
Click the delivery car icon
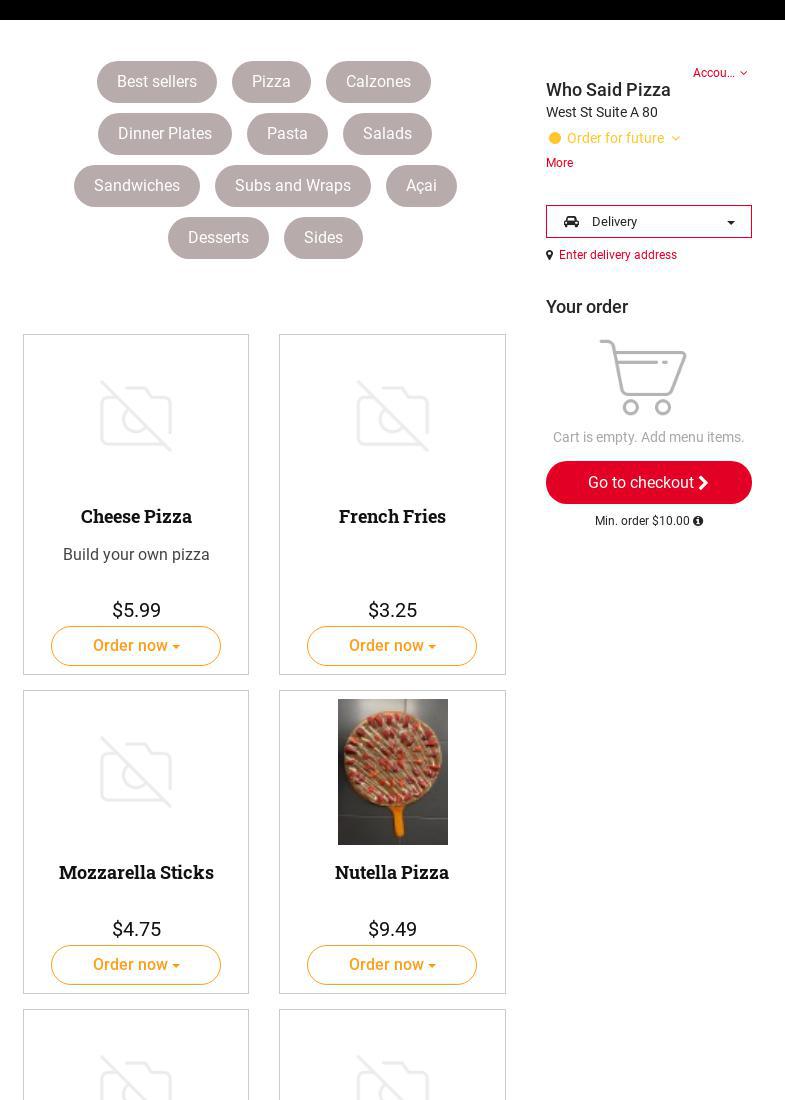pyautogui.click(x=571, y=222)
